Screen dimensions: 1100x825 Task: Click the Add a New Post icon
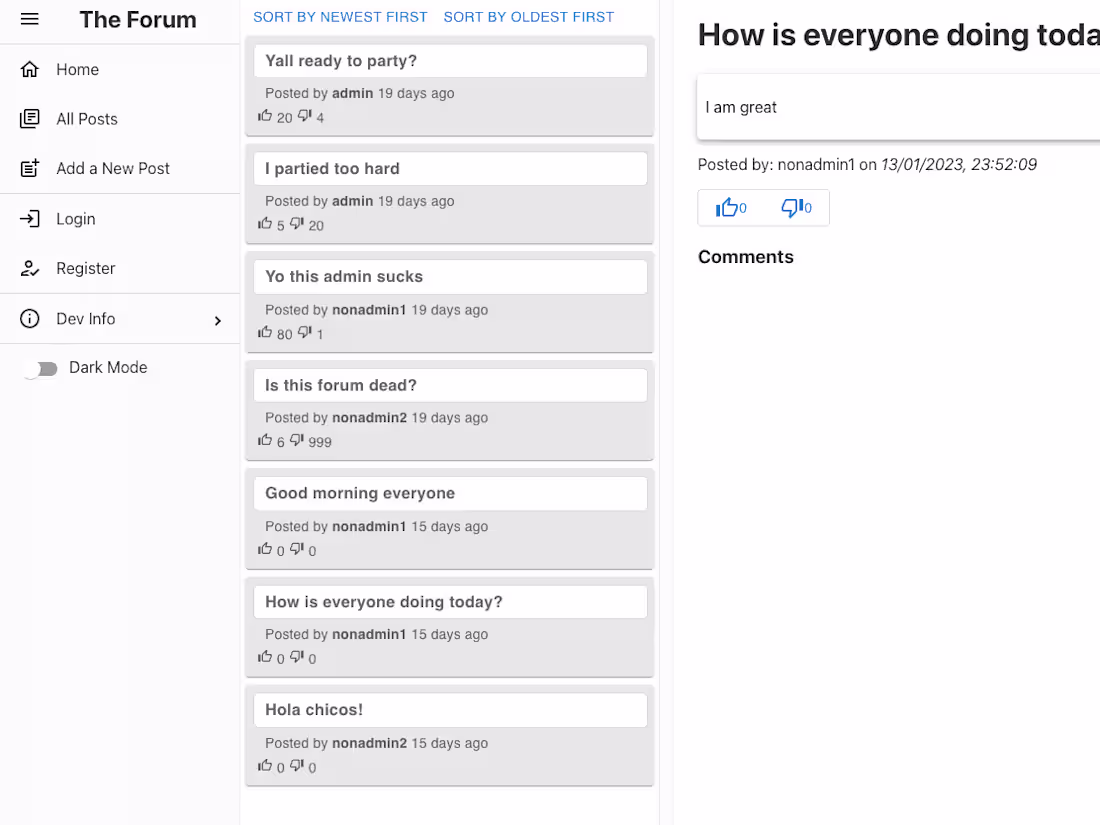(30, 169)
